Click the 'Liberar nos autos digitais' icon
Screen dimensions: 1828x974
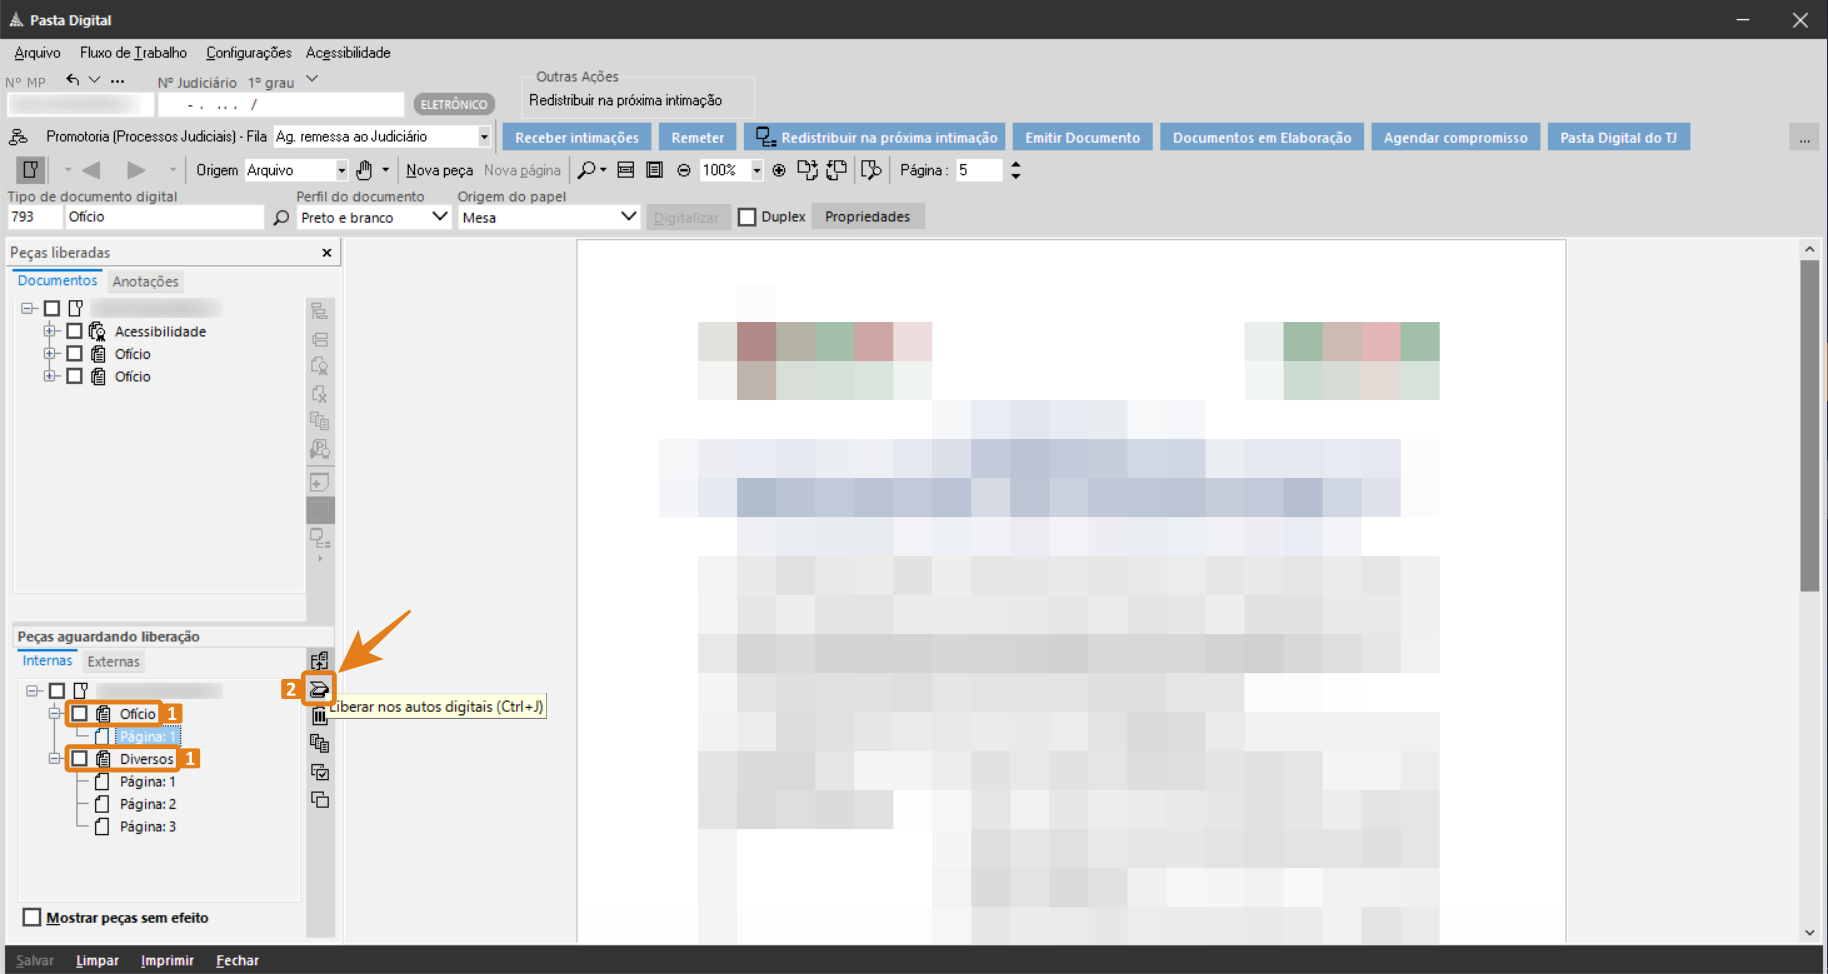pos(319,689)
